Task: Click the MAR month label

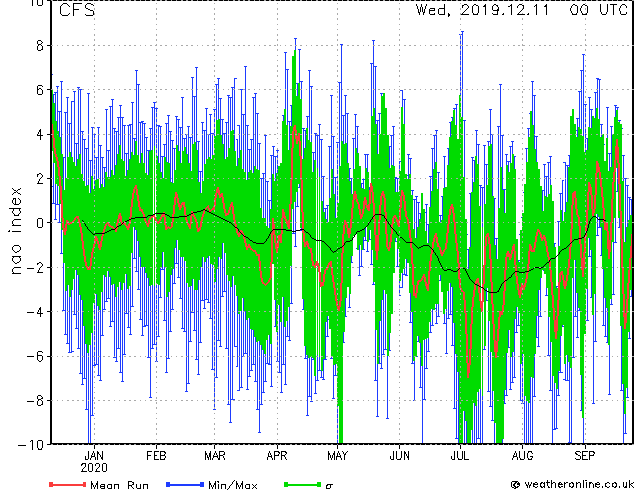Action: pyautogui.click(x=215, y=456)
